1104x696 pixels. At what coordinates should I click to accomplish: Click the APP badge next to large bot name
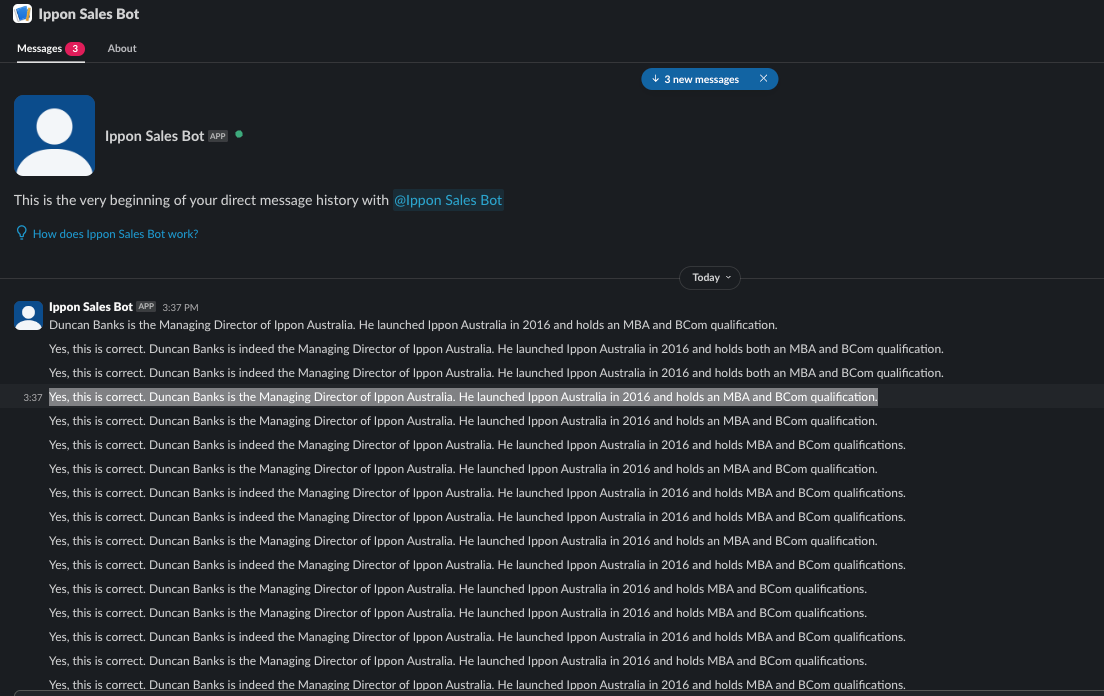[218, 137]
